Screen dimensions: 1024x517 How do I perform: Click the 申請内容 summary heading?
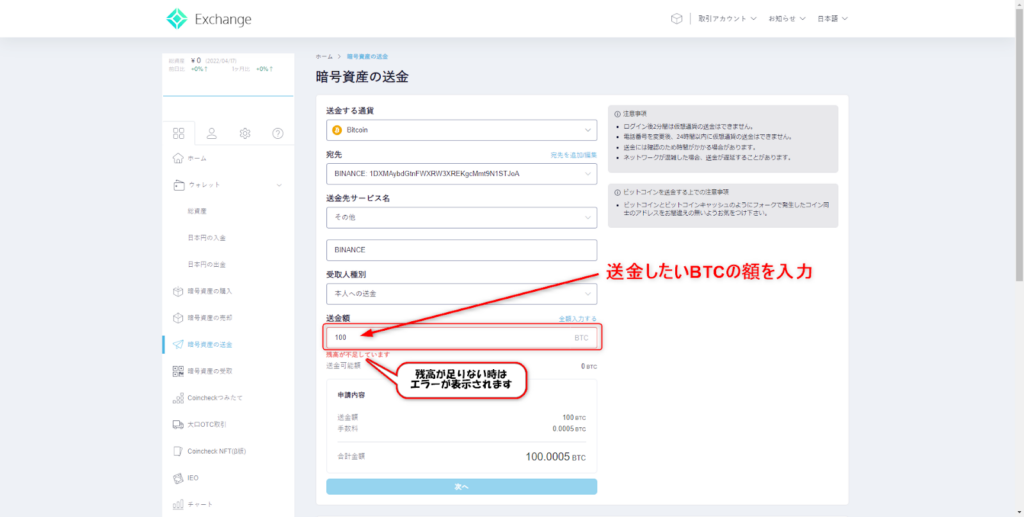coord(351,396)
